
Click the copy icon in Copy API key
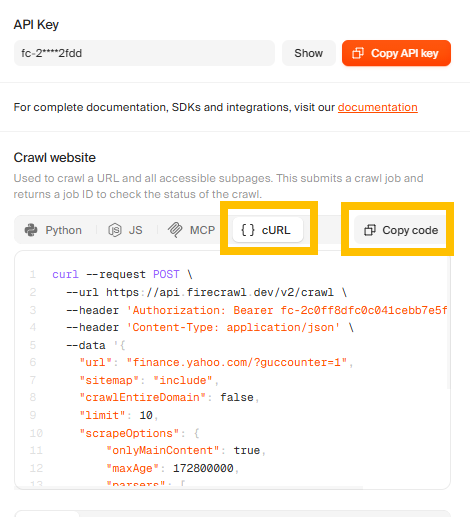tap(358, 53)
